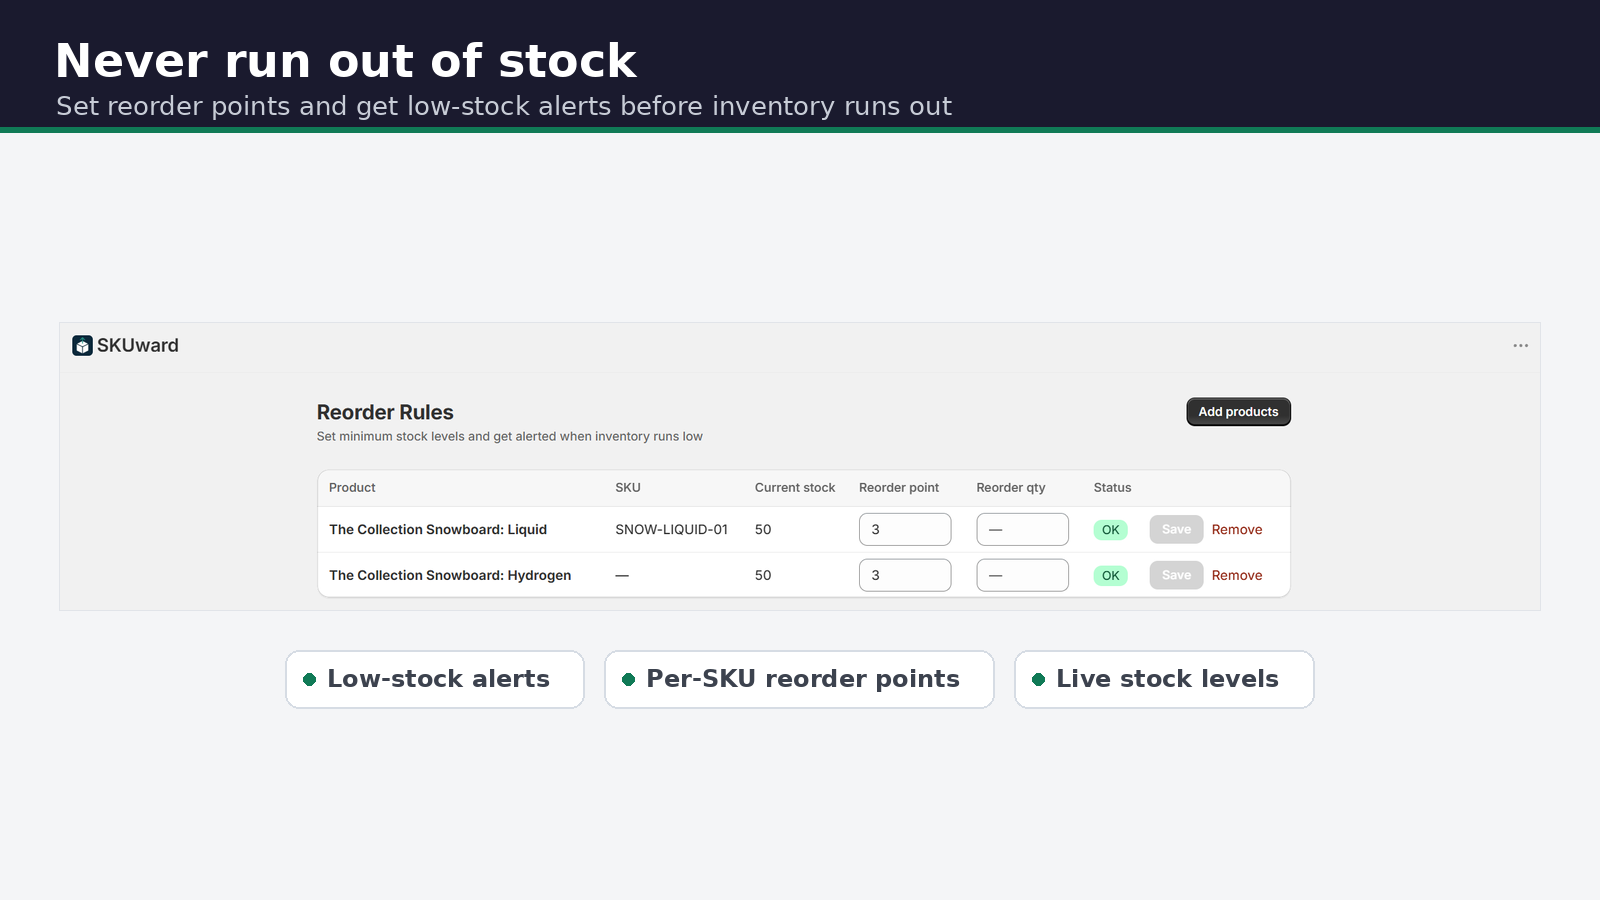The width and height of the screenshot is (1600, 900).
Task: Edit reorder qty for Snowboard: Liquid
Action: pyautogui.click(x=1022, y=530)
